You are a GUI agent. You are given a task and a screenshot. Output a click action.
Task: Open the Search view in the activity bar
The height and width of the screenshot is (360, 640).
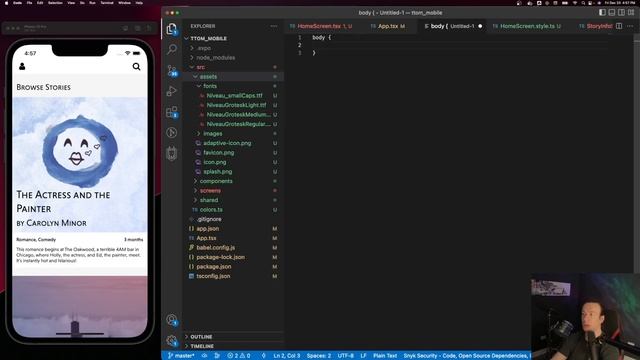(172, 49)
